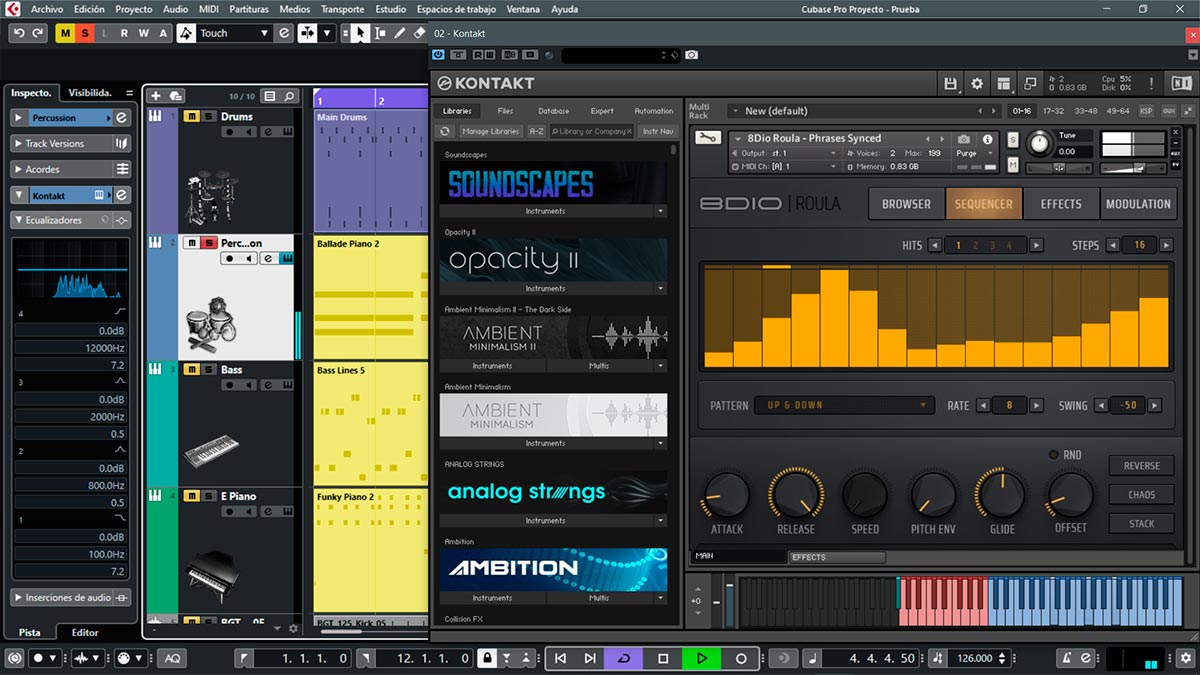Open the BROWSER page in Roula
This screenshot has height=675, width=1200.
pos(906,204)
